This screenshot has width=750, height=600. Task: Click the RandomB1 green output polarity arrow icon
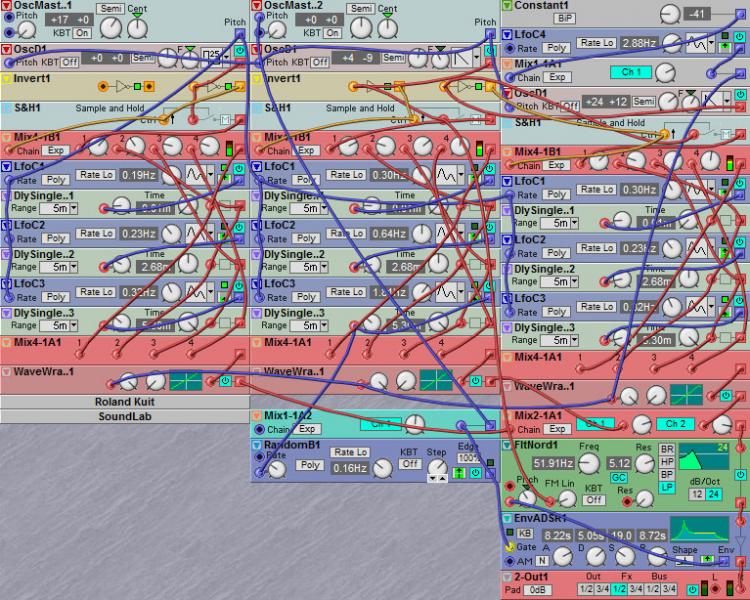click(459, 473)
